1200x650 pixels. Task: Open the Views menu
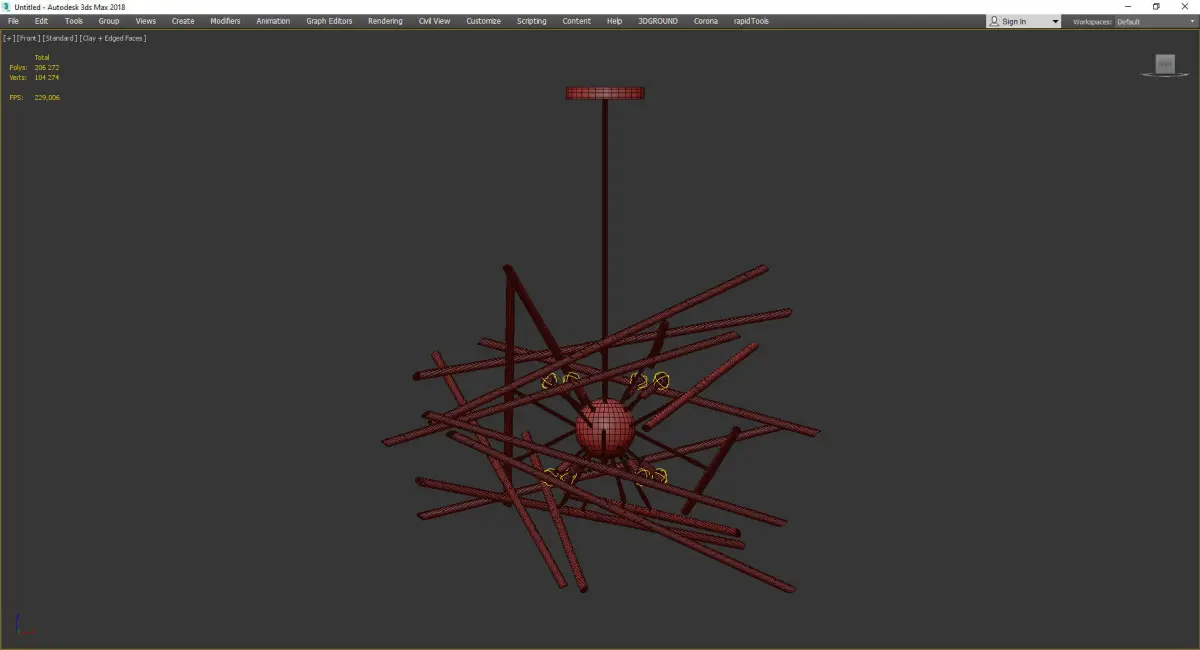(x=146, y=21)
